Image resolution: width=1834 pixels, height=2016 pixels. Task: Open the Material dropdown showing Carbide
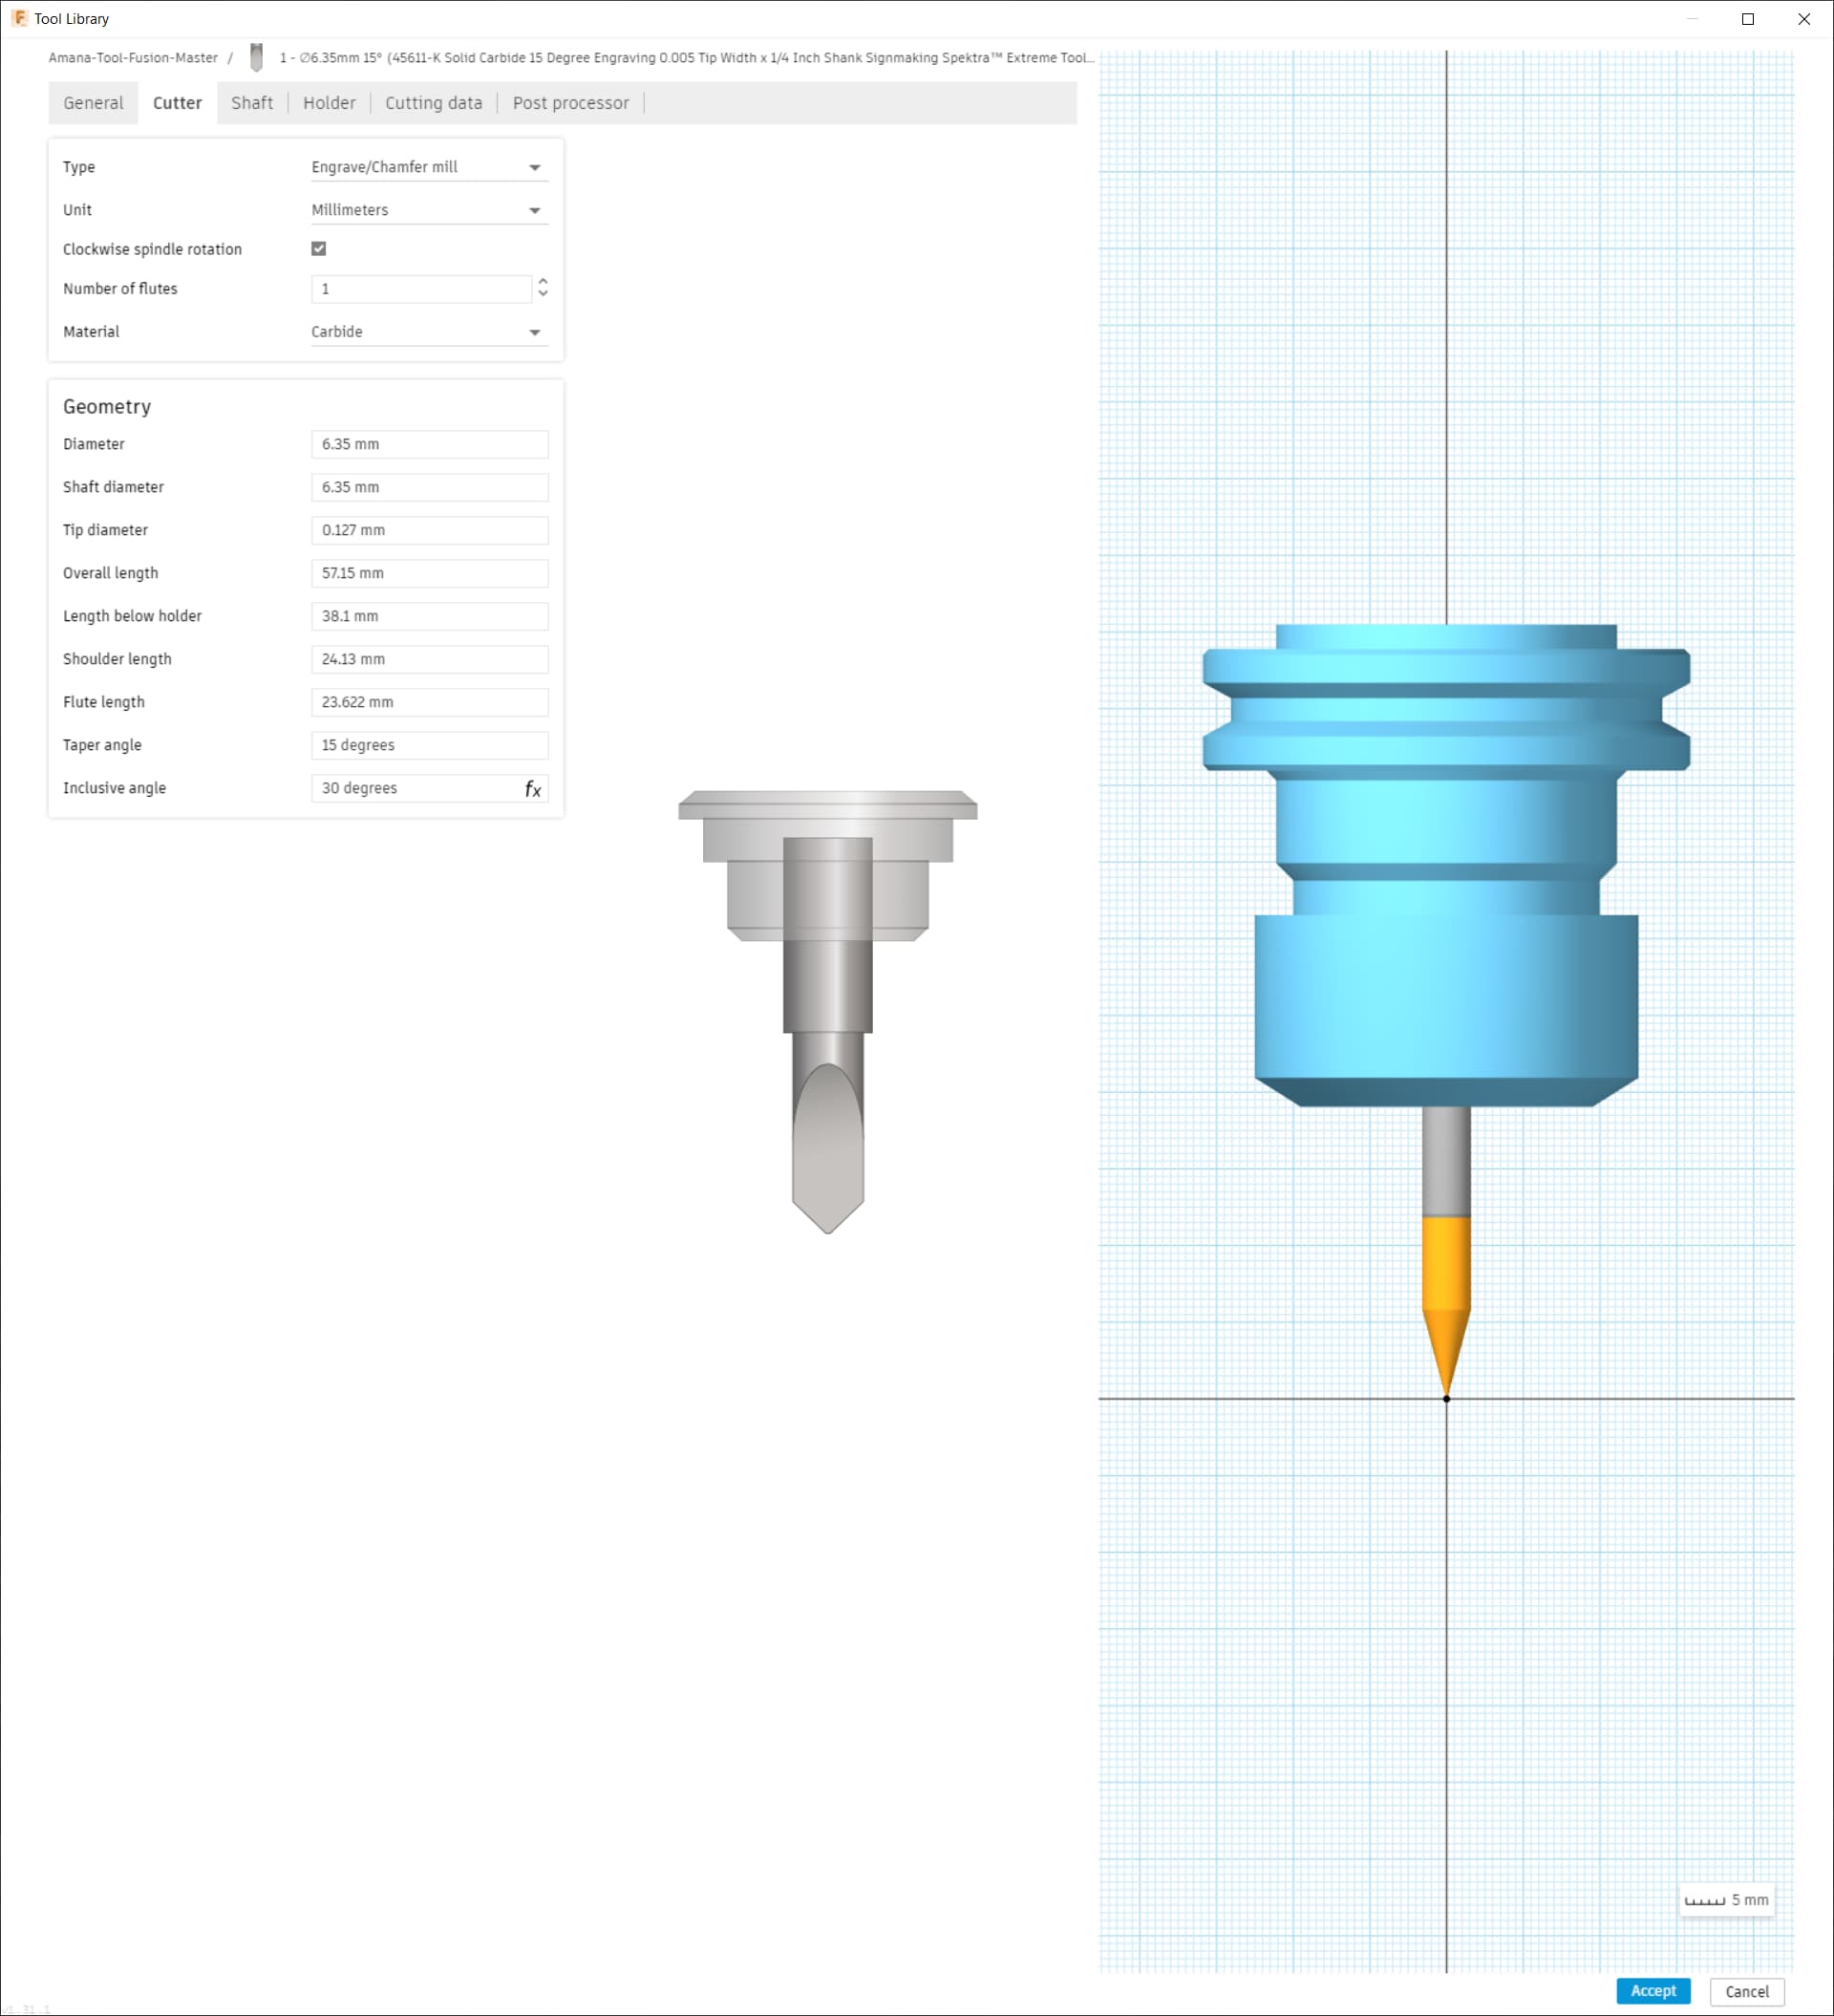429,332
